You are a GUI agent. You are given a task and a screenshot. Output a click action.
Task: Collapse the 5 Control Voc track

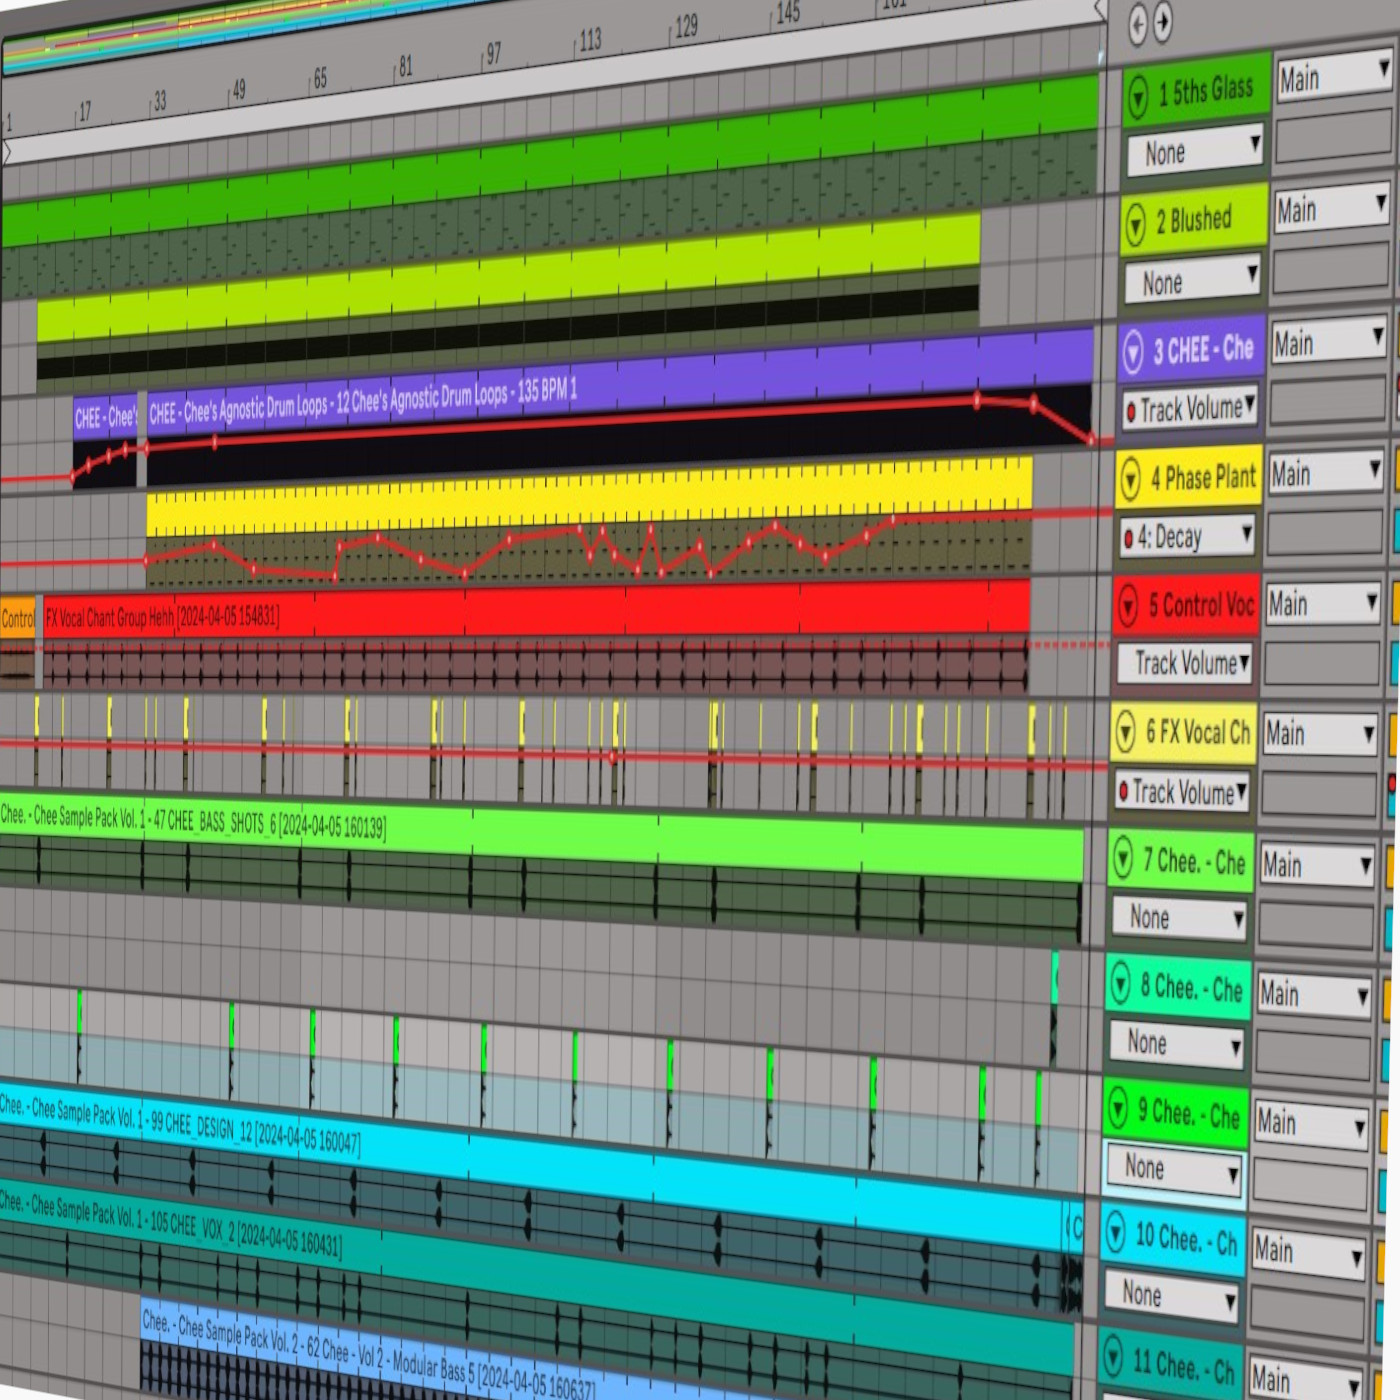[1127, 606]
